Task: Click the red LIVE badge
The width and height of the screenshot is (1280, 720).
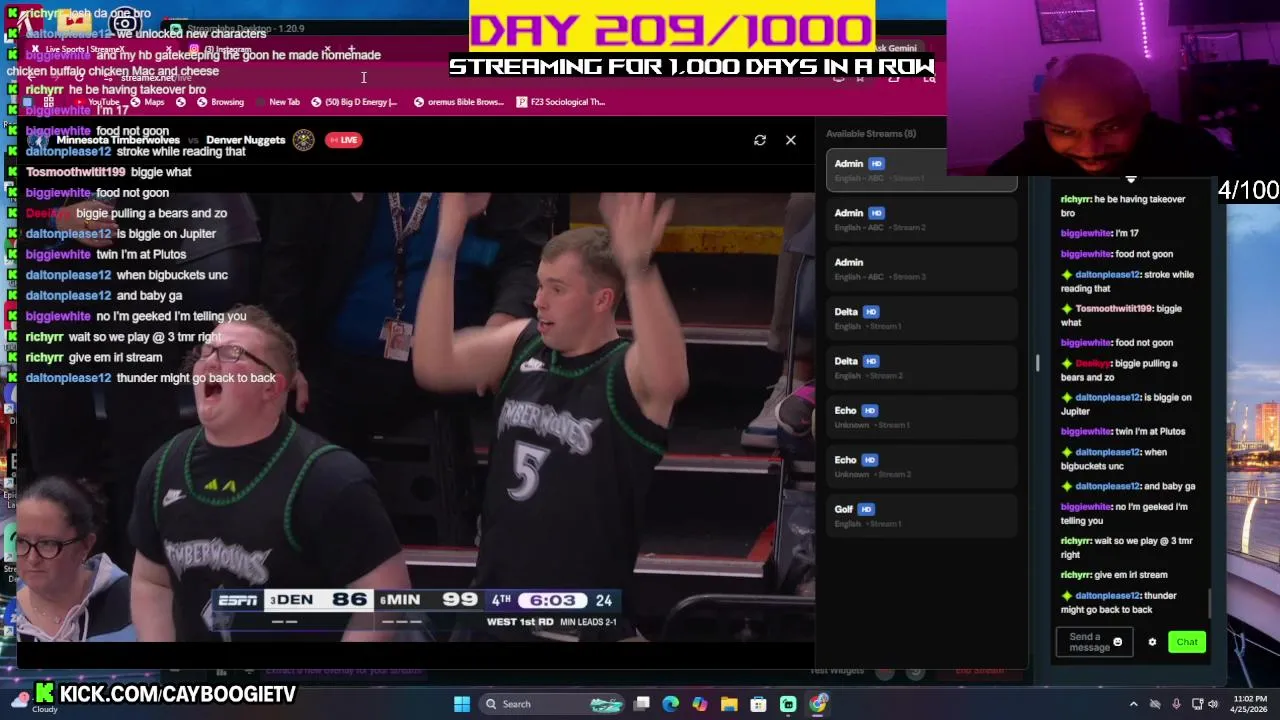Action: tap(343, 140)
